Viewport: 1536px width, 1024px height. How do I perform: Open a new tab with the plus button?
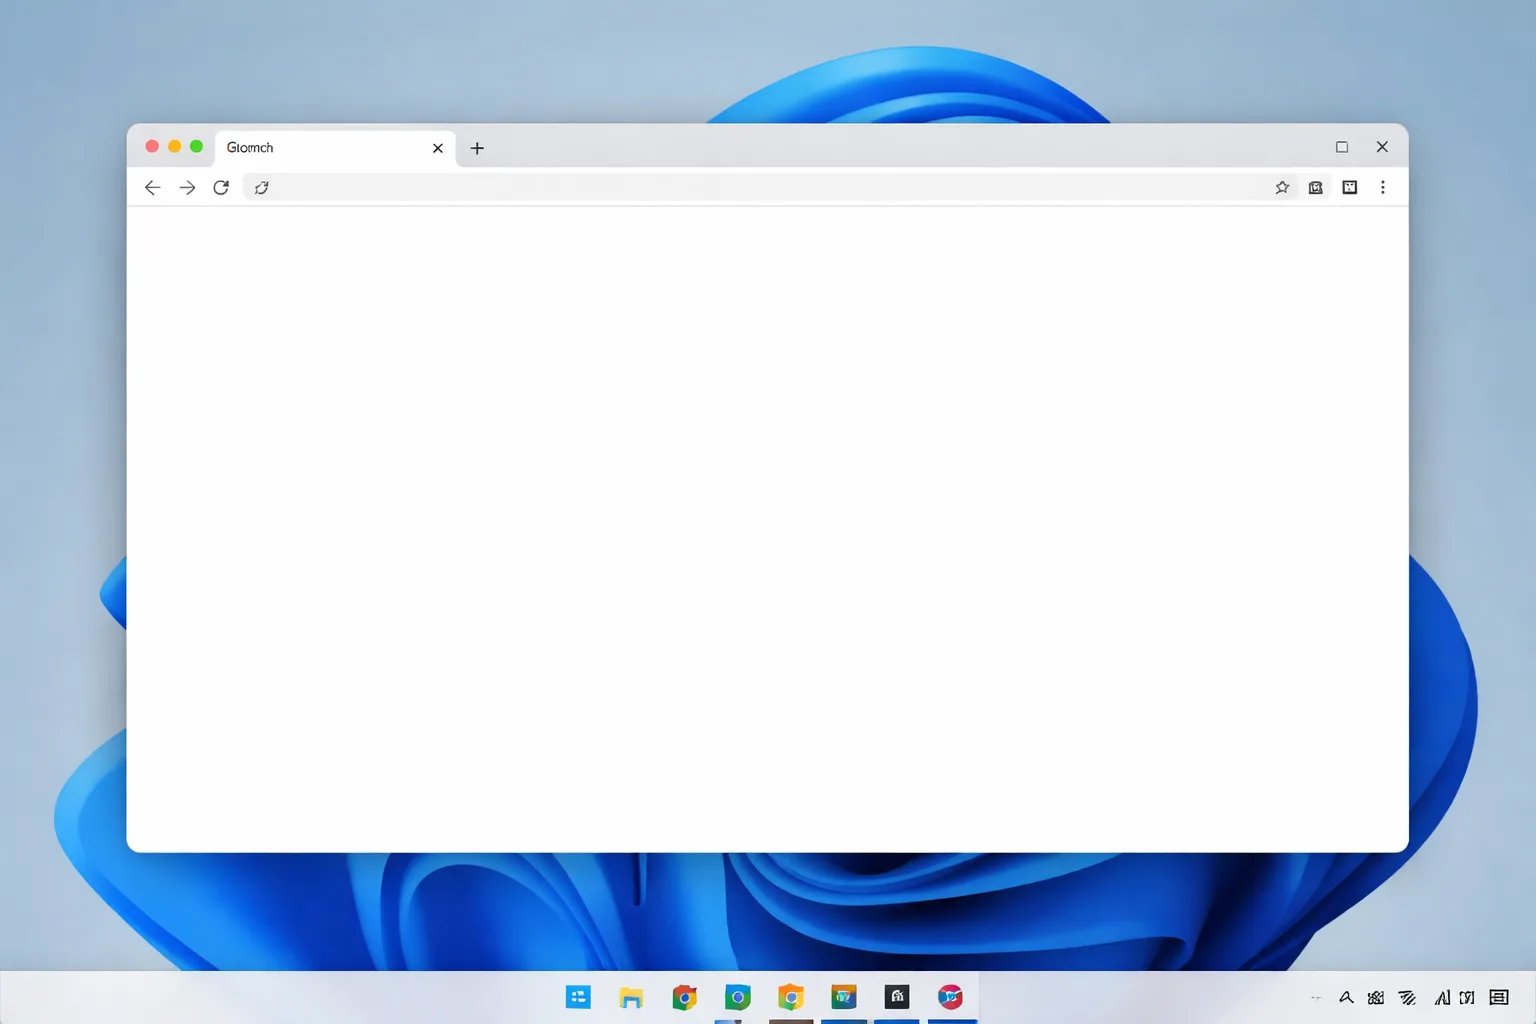point(477,148)
